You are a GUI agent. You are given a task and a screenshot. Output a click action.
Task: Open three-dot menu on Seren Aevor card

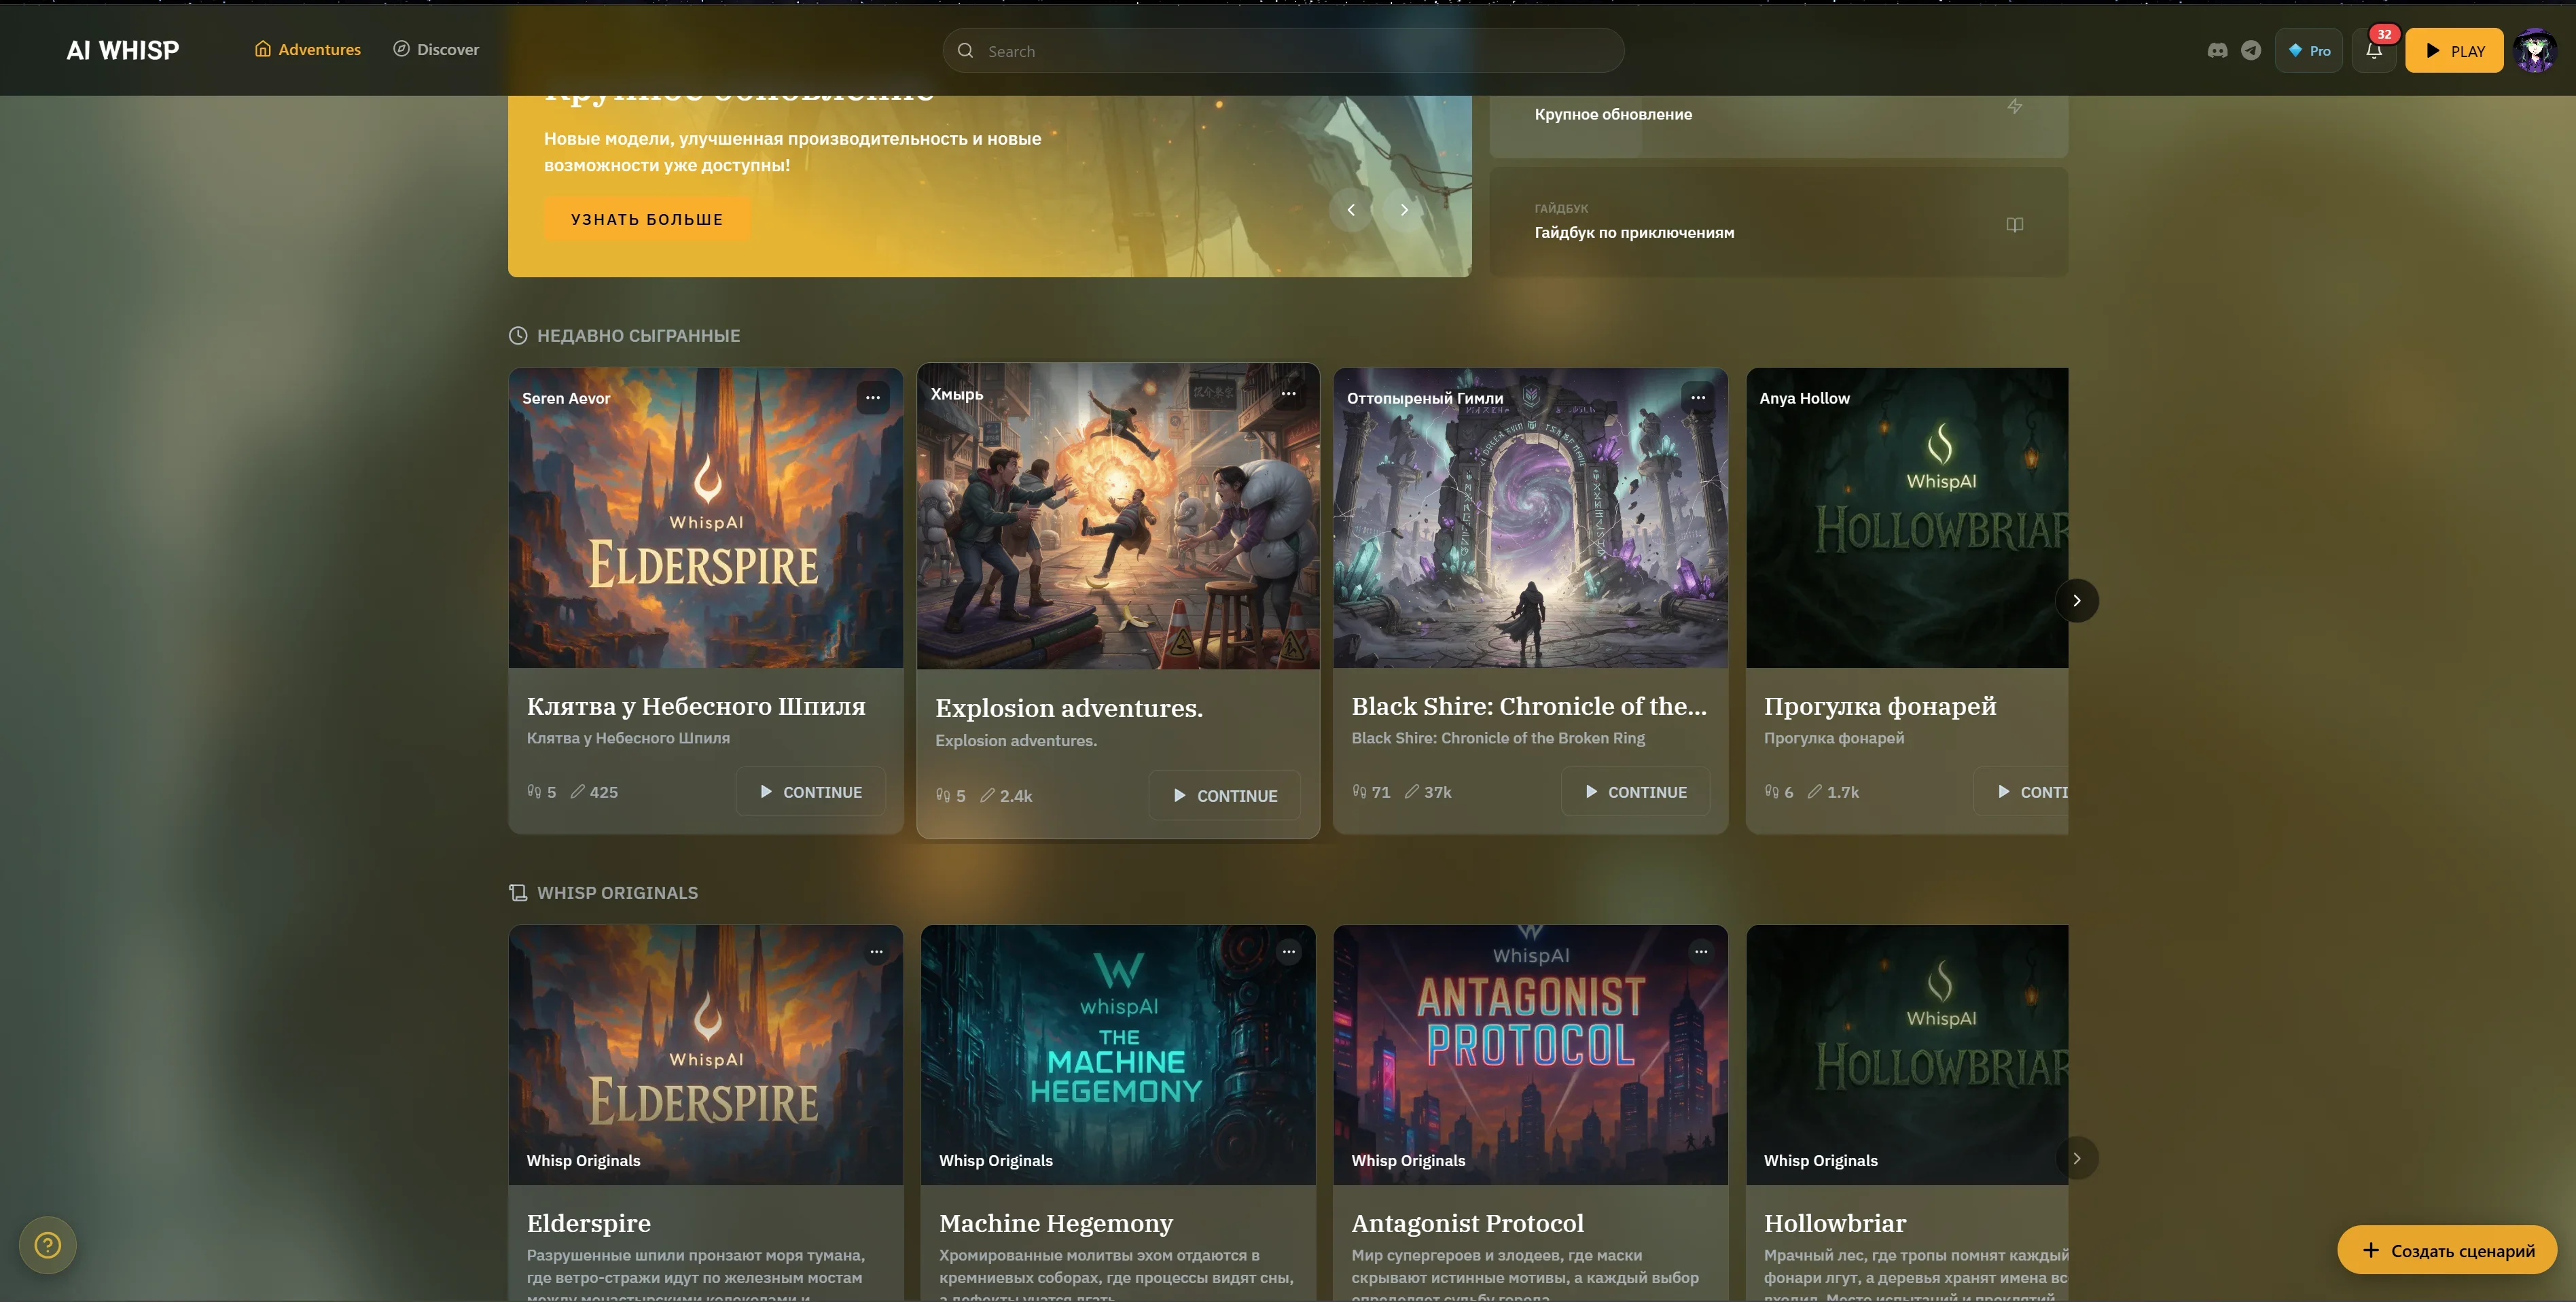pyautogui.click(x=872, y=398)
